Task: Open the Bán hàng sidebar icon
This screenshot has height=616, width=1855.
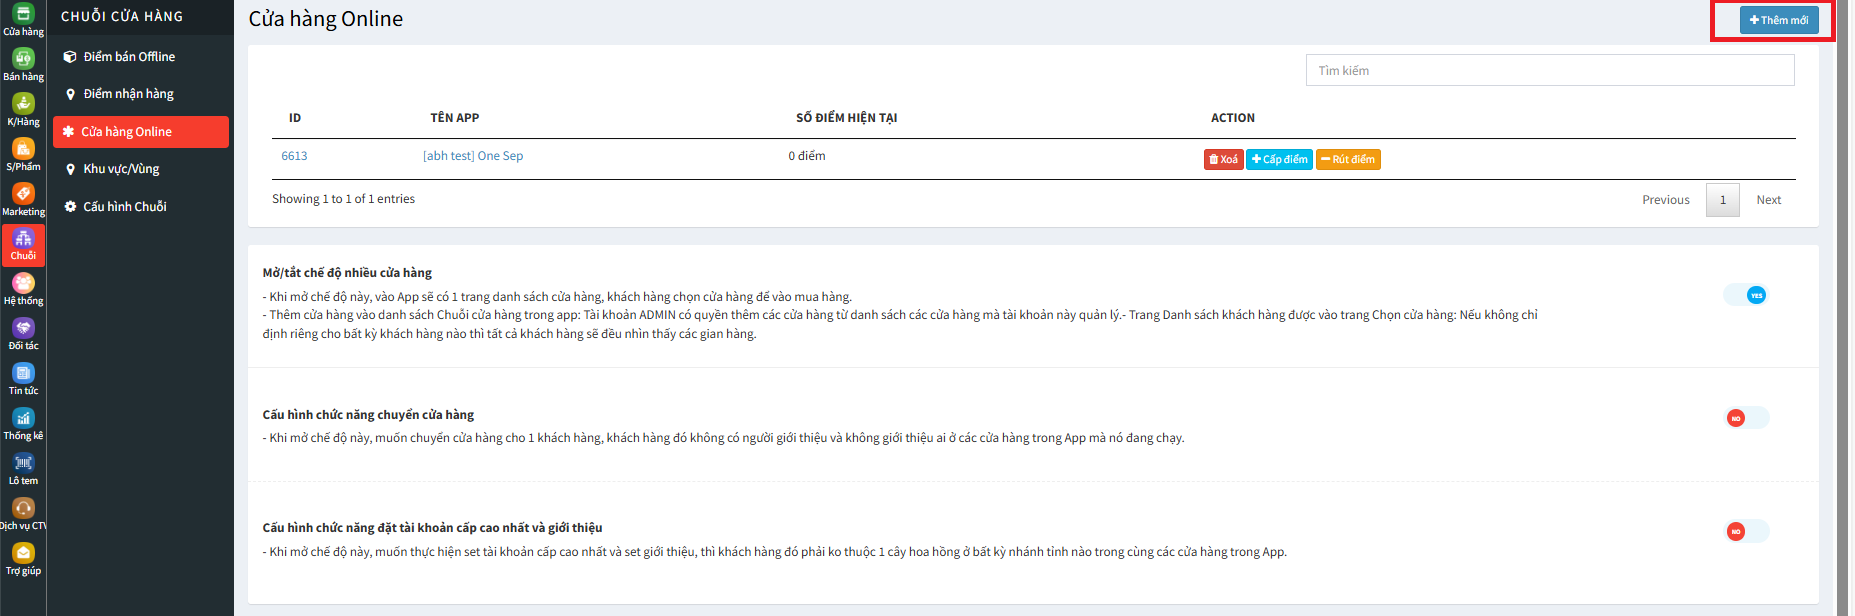Action: [23, 64]
